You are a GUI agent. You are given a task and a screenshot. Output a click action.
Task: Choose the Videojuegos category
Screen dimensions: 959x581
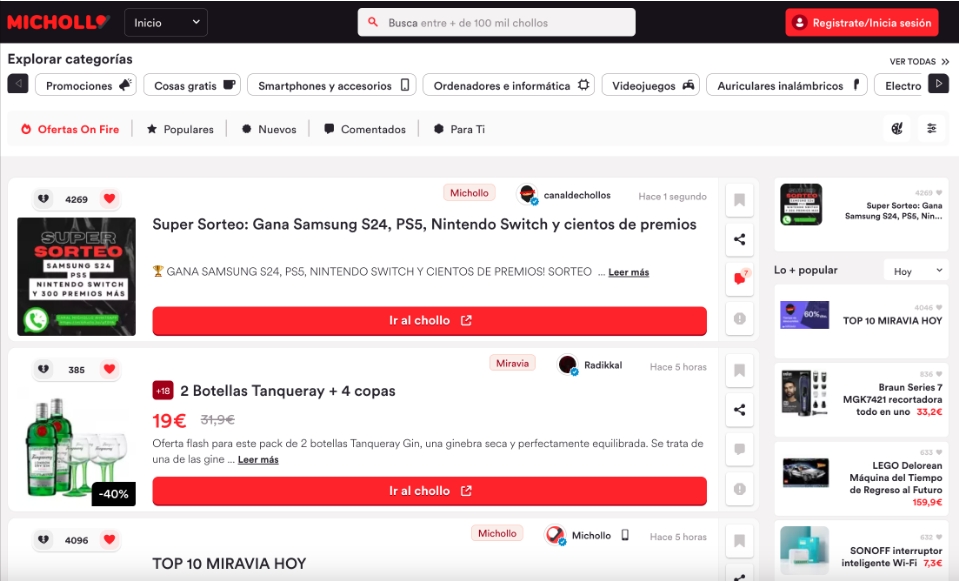[651, 85]
